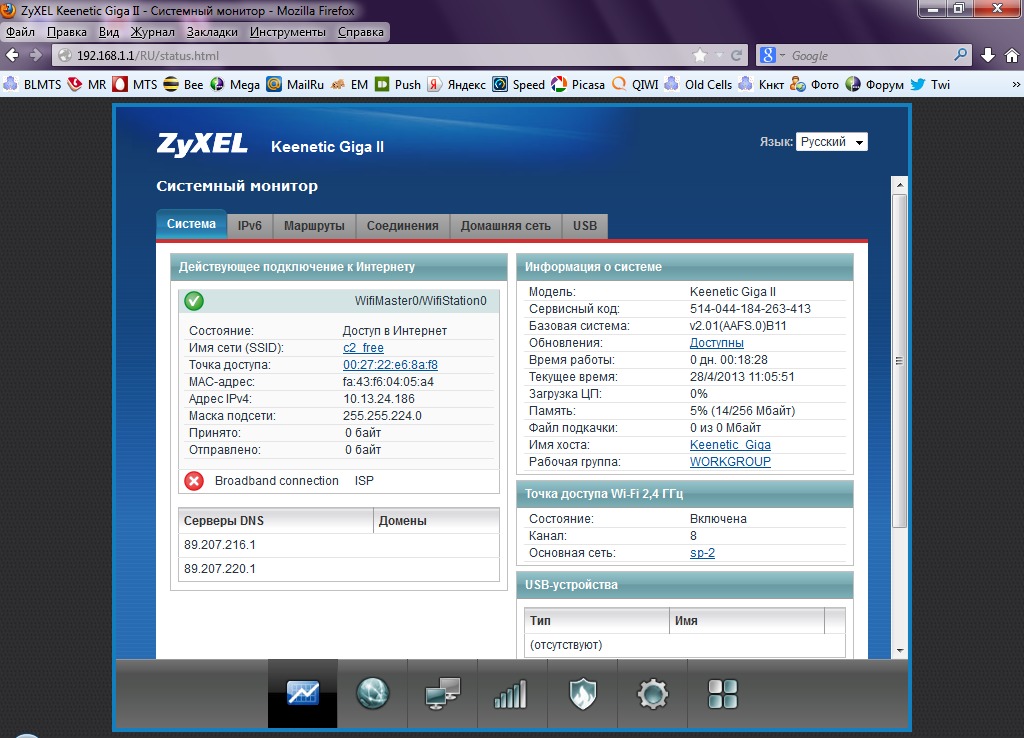This screenshot has height=738, width=1024.
Task: Open Wi-Fi settings via the signal bars icon
Action: pyautogui.click(x=511, y=693)
